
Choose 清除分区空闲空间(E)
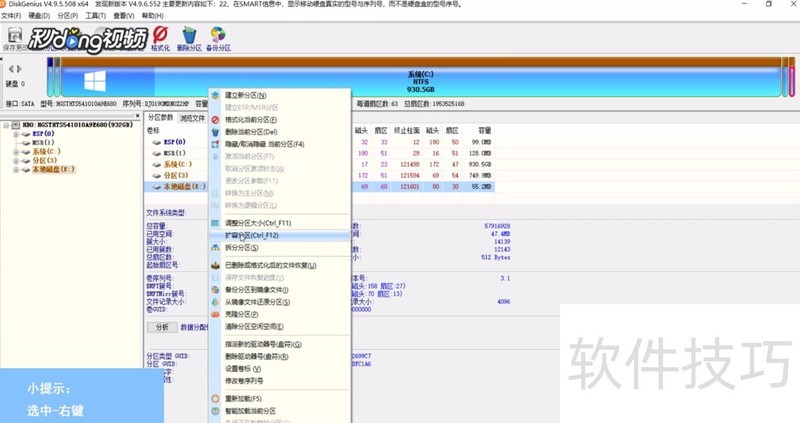coord(280,327)
